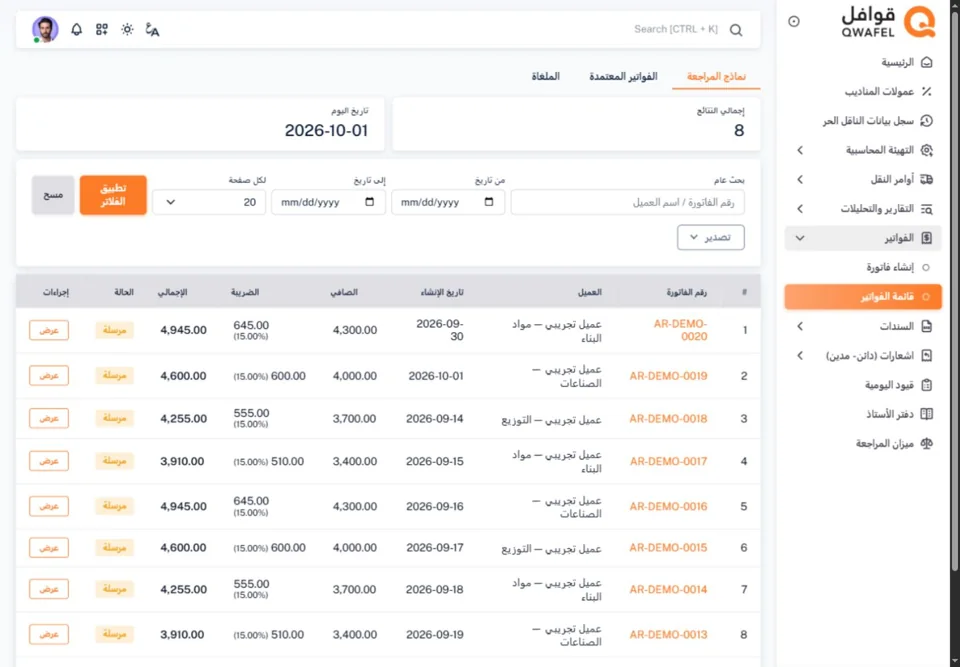Go to الرئيسية in the sidebar
The width and height of the screenshot is (960, 667).
click(863, 62)
